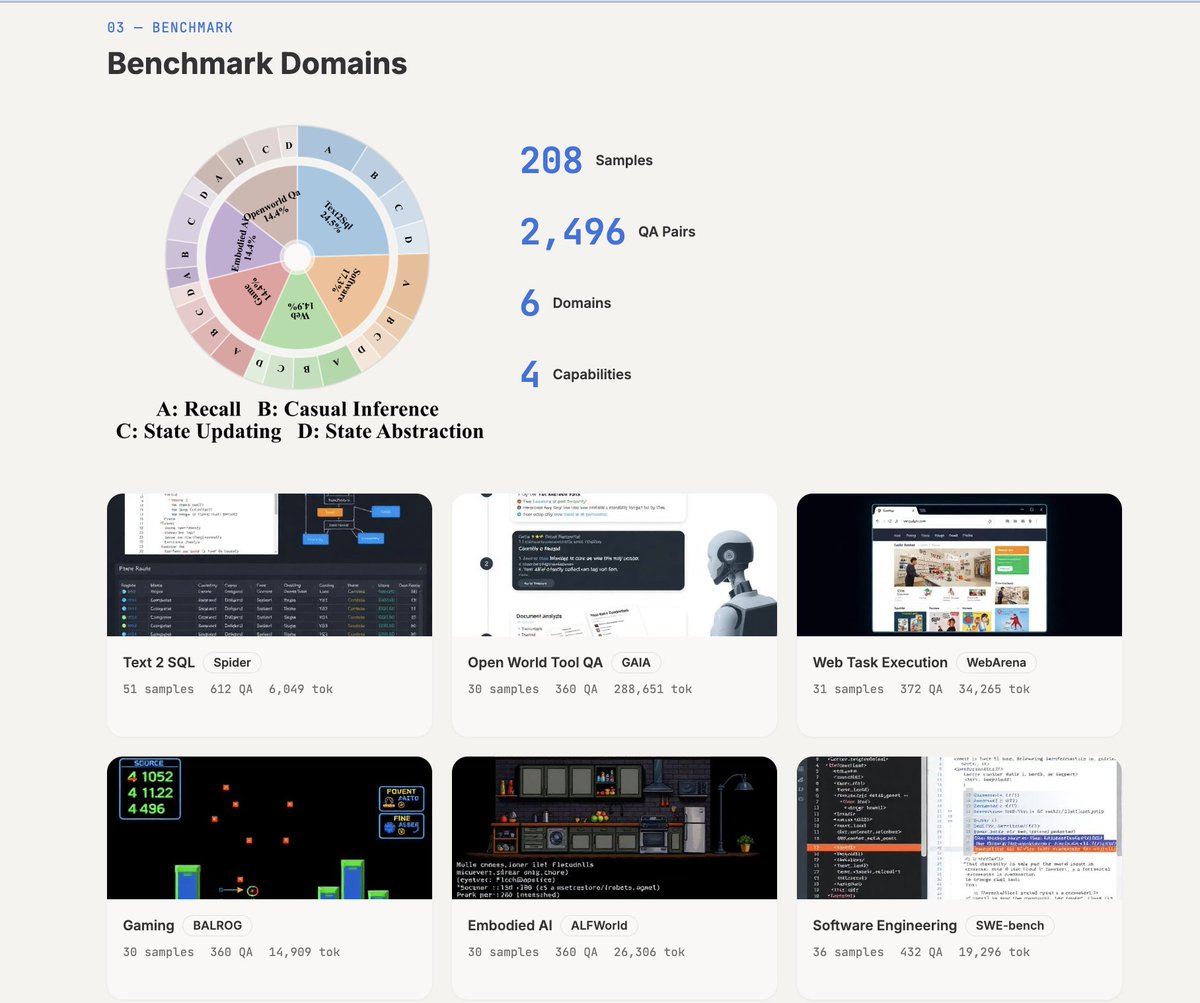1200x1003 pixels.
Task: Click "19,296 tok" in Software Engineering card
Action: tap(995, 952)
